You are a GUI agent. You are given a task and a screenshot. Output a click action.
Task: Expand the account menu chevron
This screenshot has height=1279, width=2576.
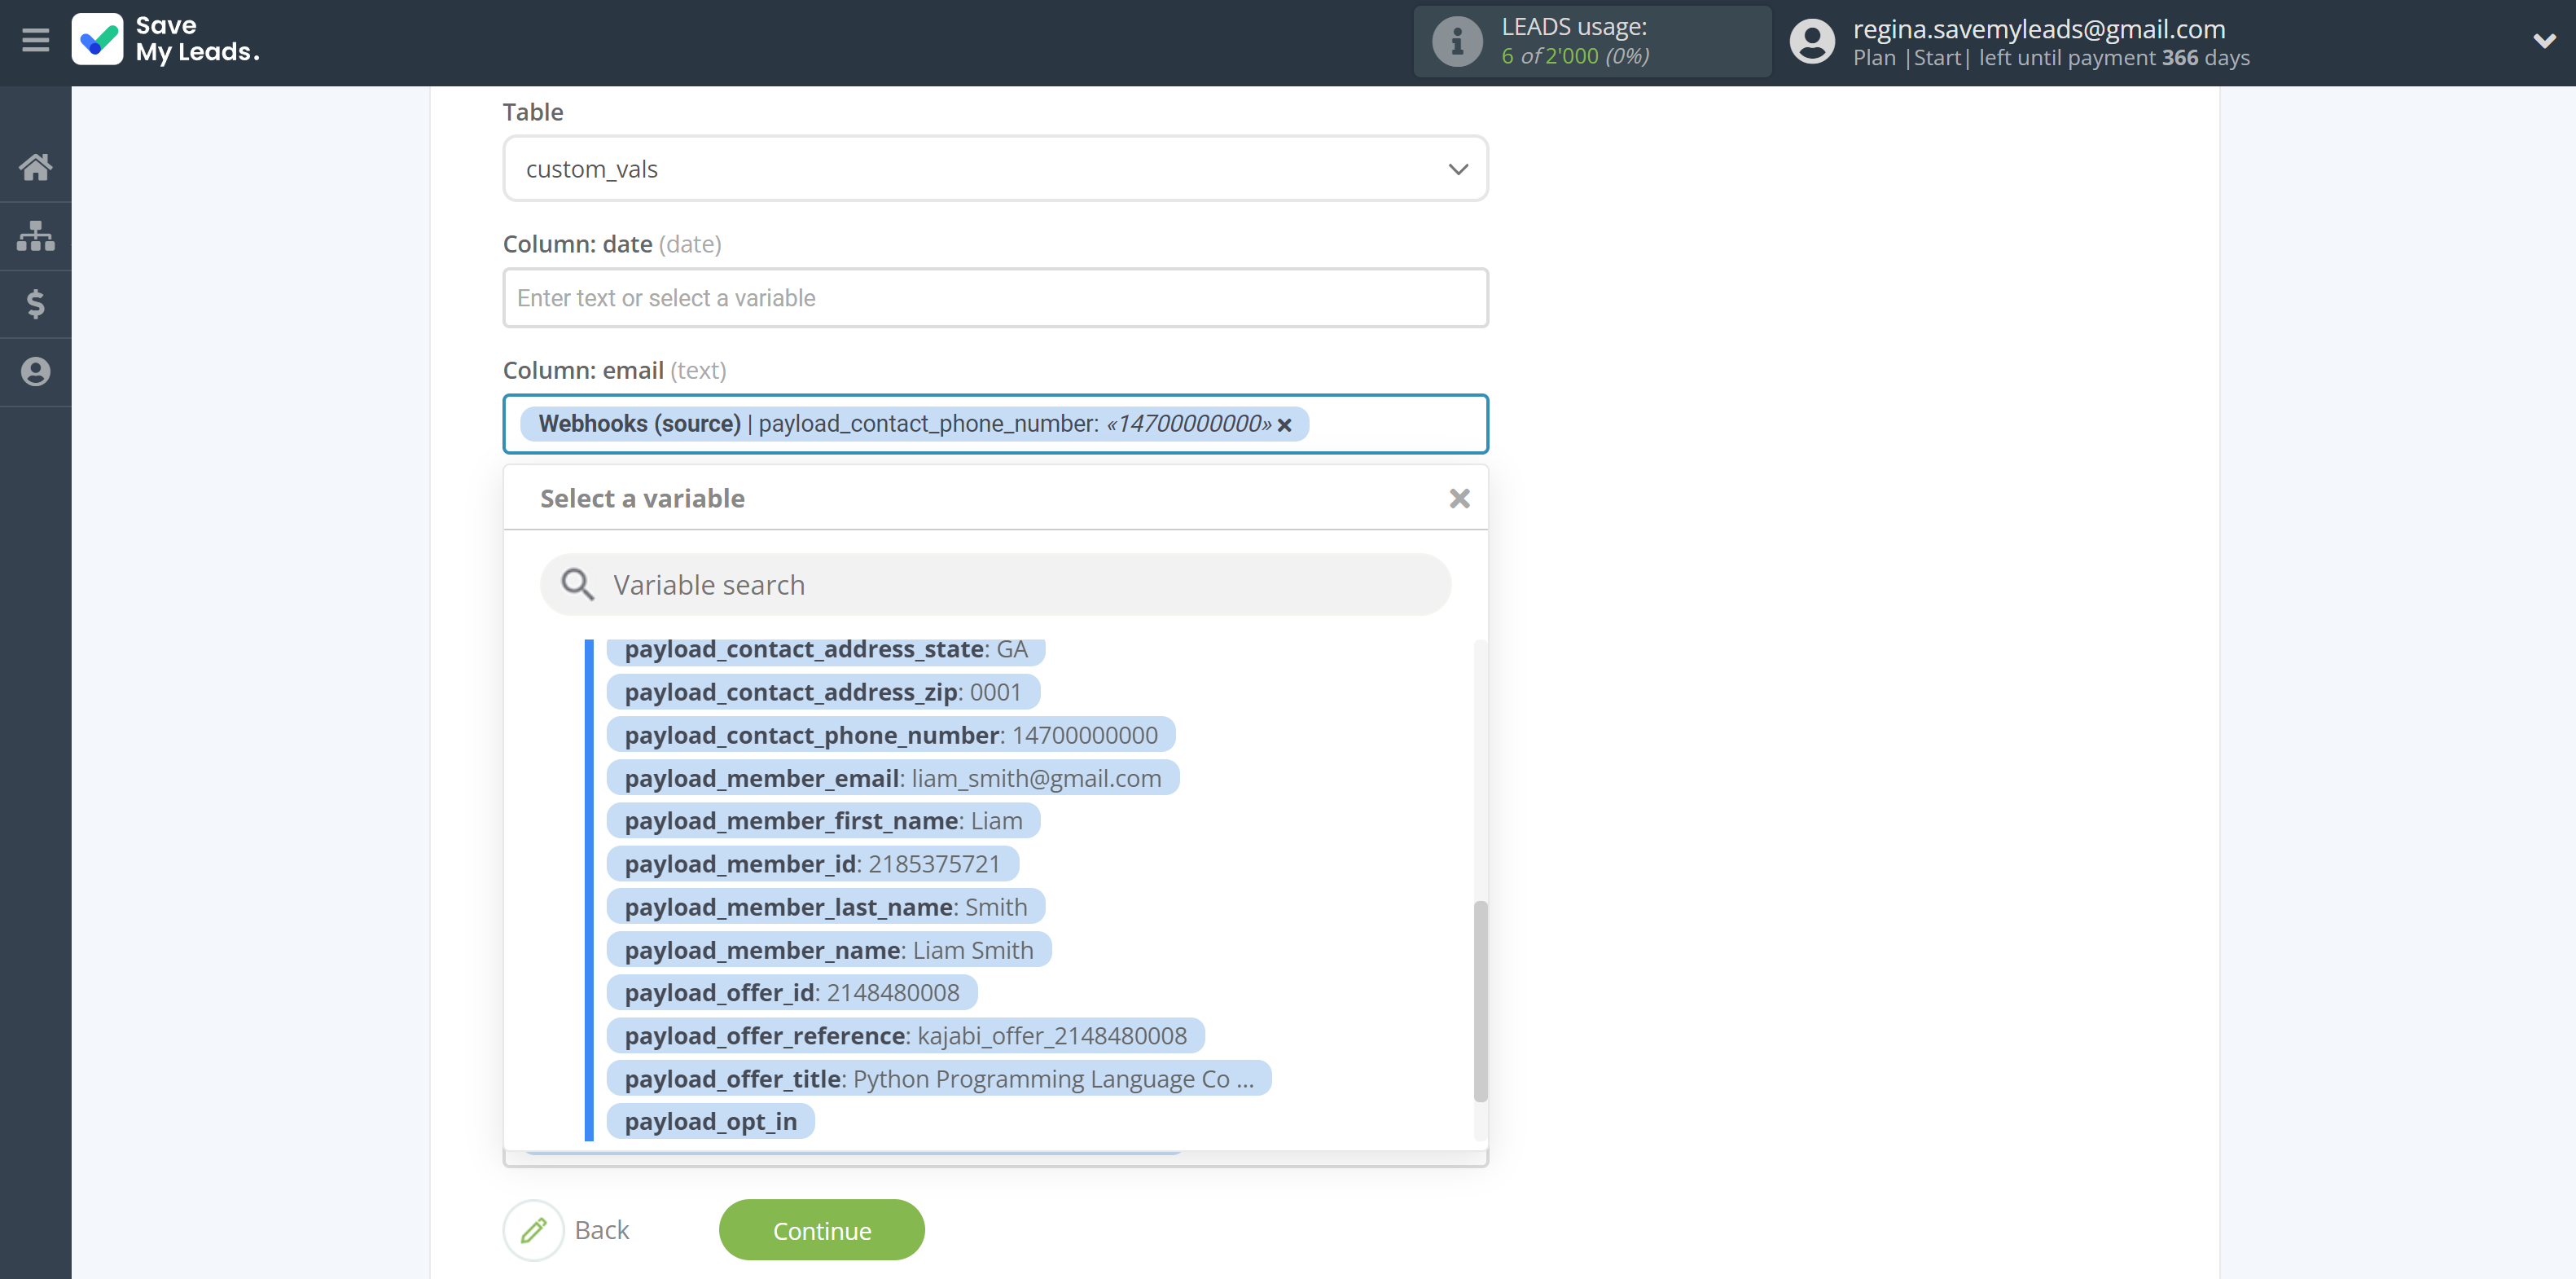point(2544,41)
